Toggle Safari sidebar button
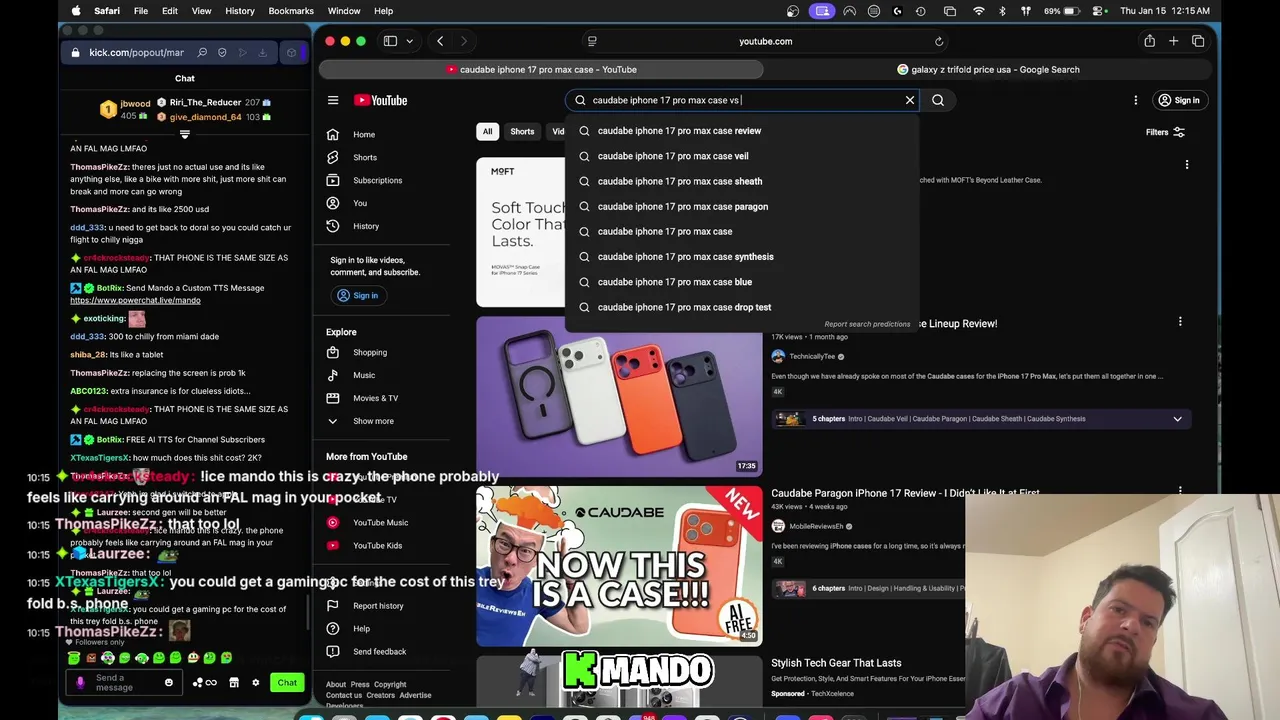This screenshot has height=720, width=1280. click(x=390, y=41)
